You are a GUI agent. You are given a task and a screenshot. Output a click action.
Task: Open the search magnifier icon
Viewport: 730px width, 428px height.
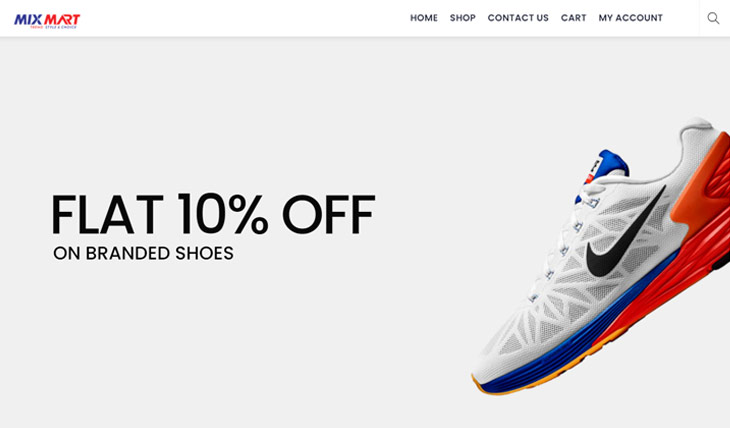click(713, 18)
